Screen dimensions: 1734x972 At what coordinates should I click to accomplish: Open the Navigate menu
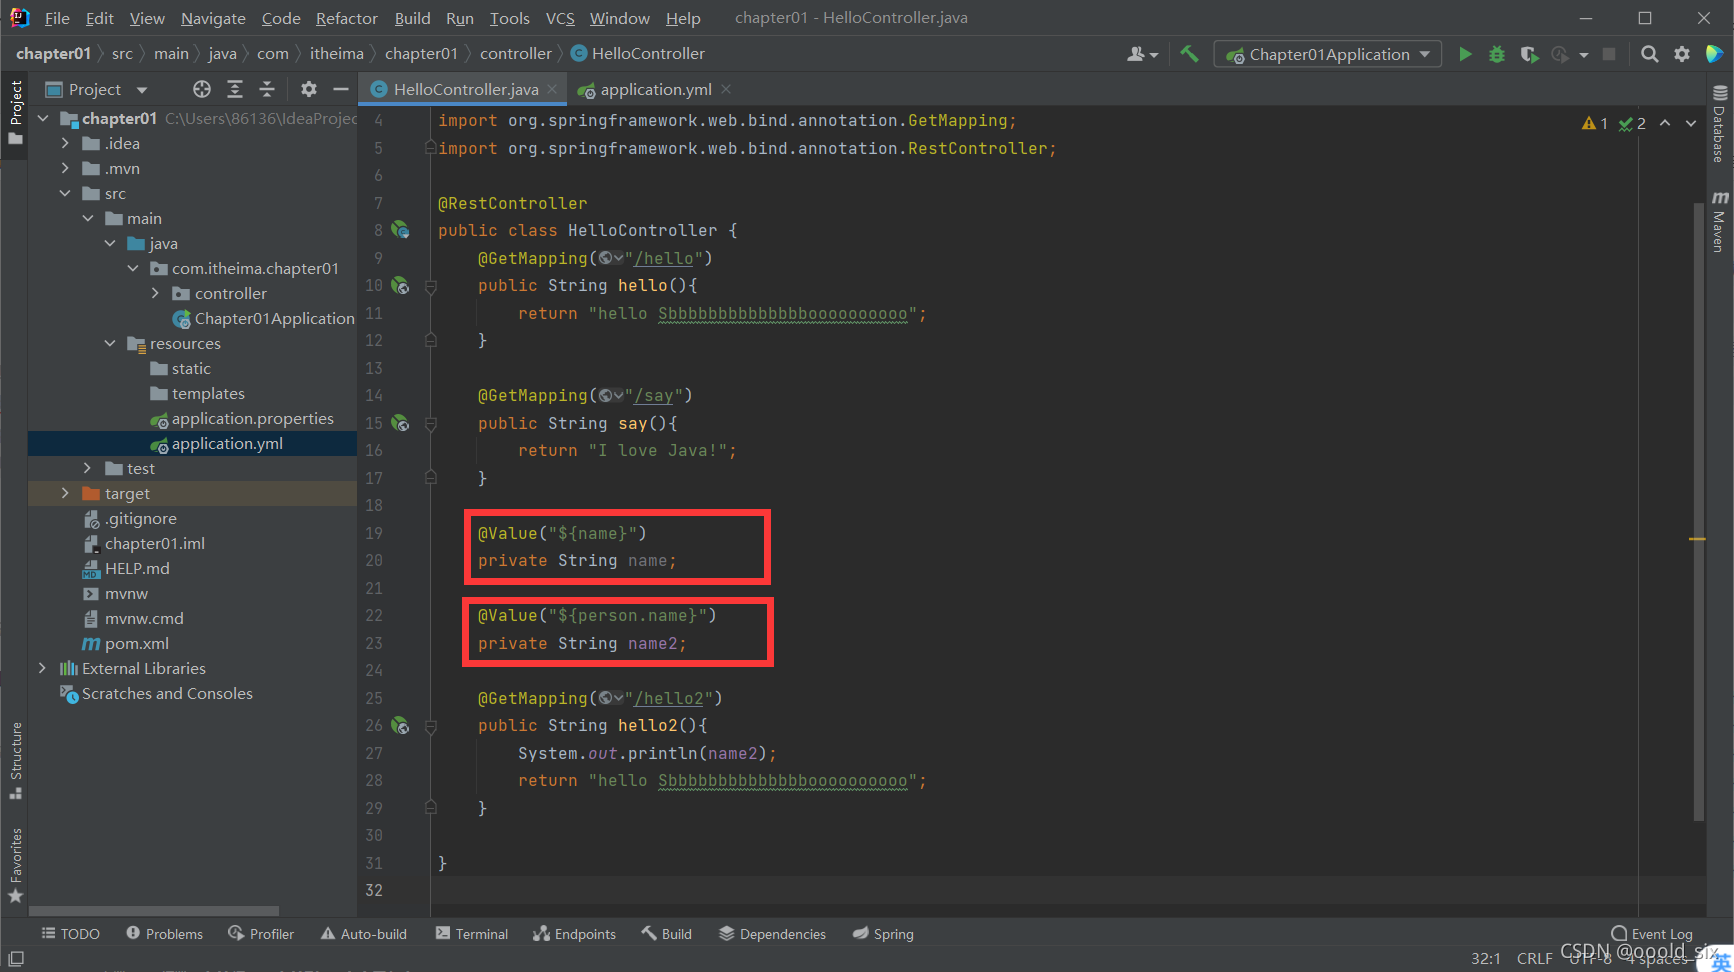(213, 18)
